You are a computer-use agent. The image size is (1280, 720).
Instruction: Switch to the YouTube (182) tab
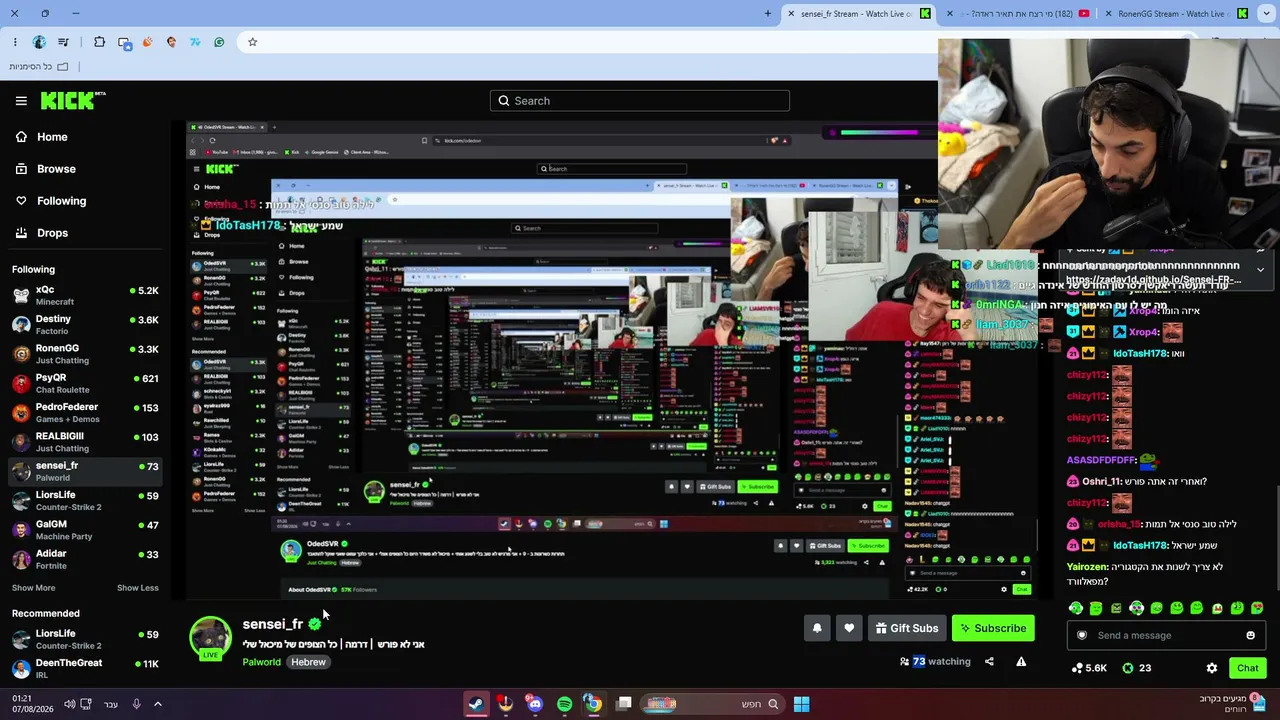[1017, 14]
